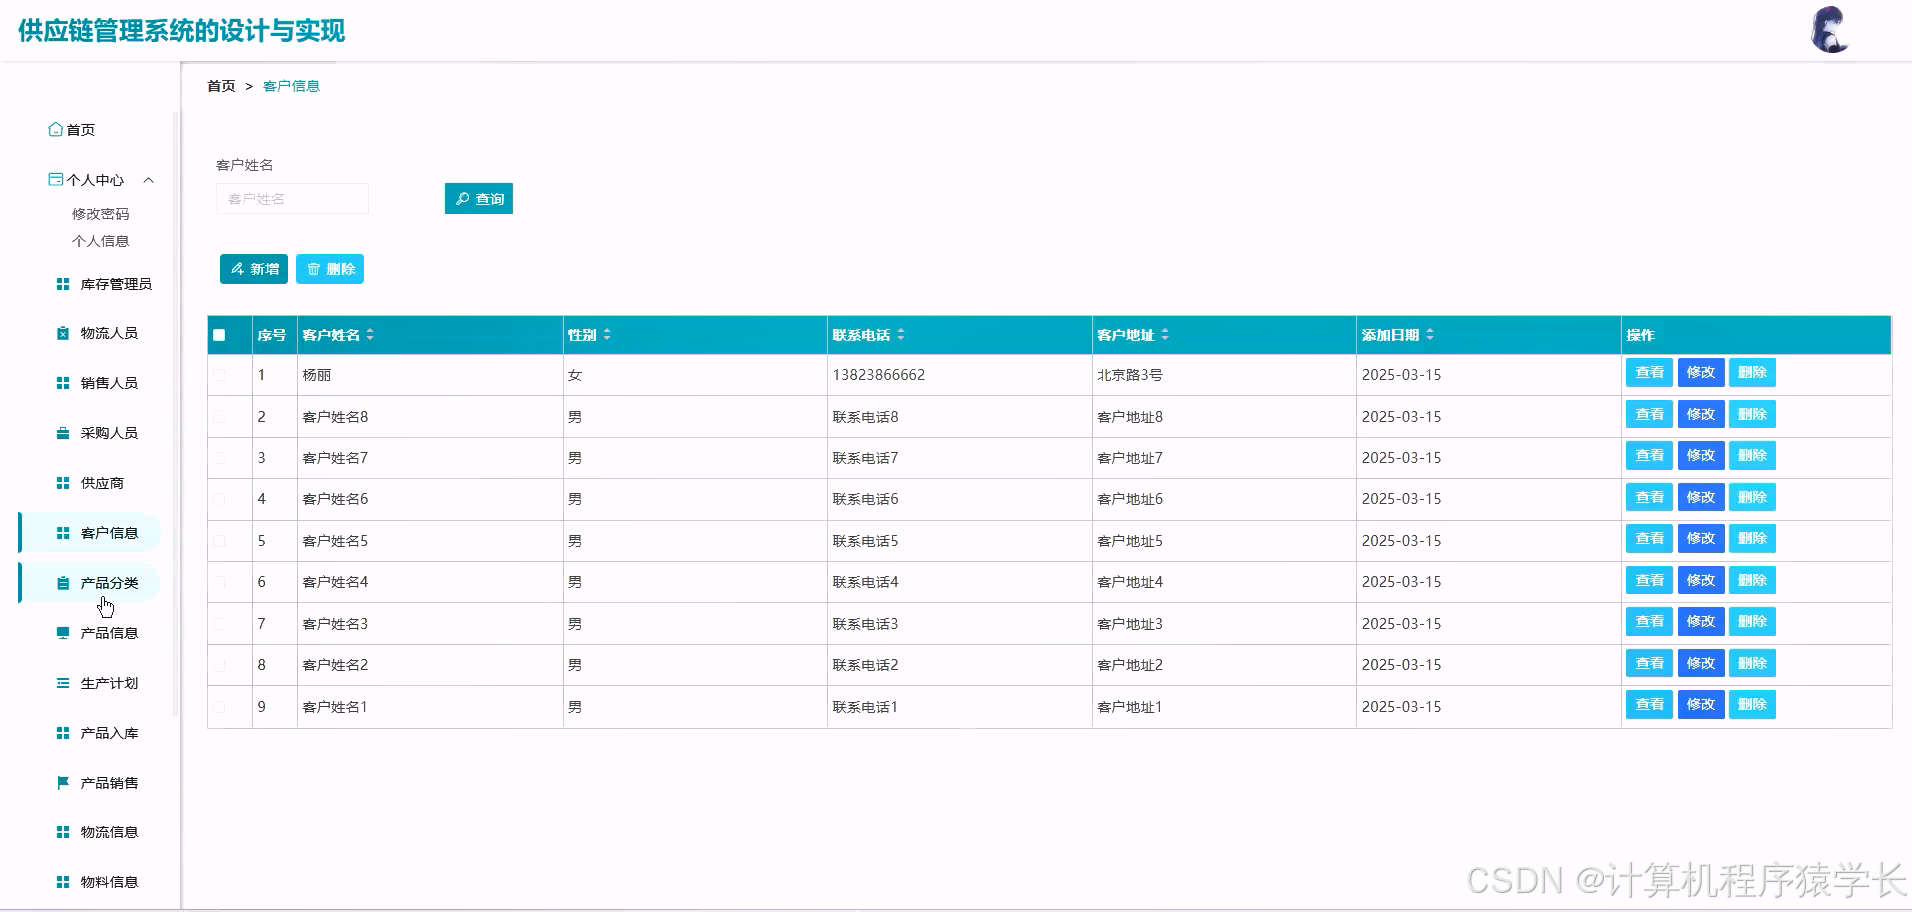
Task: Check the row checkbox for 客户姓名4
Action: point(219,582)
